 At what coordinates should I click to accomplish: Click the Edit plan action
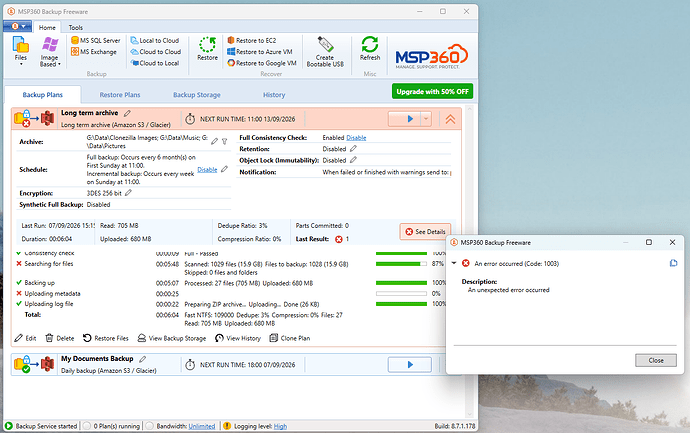point(25,338)
